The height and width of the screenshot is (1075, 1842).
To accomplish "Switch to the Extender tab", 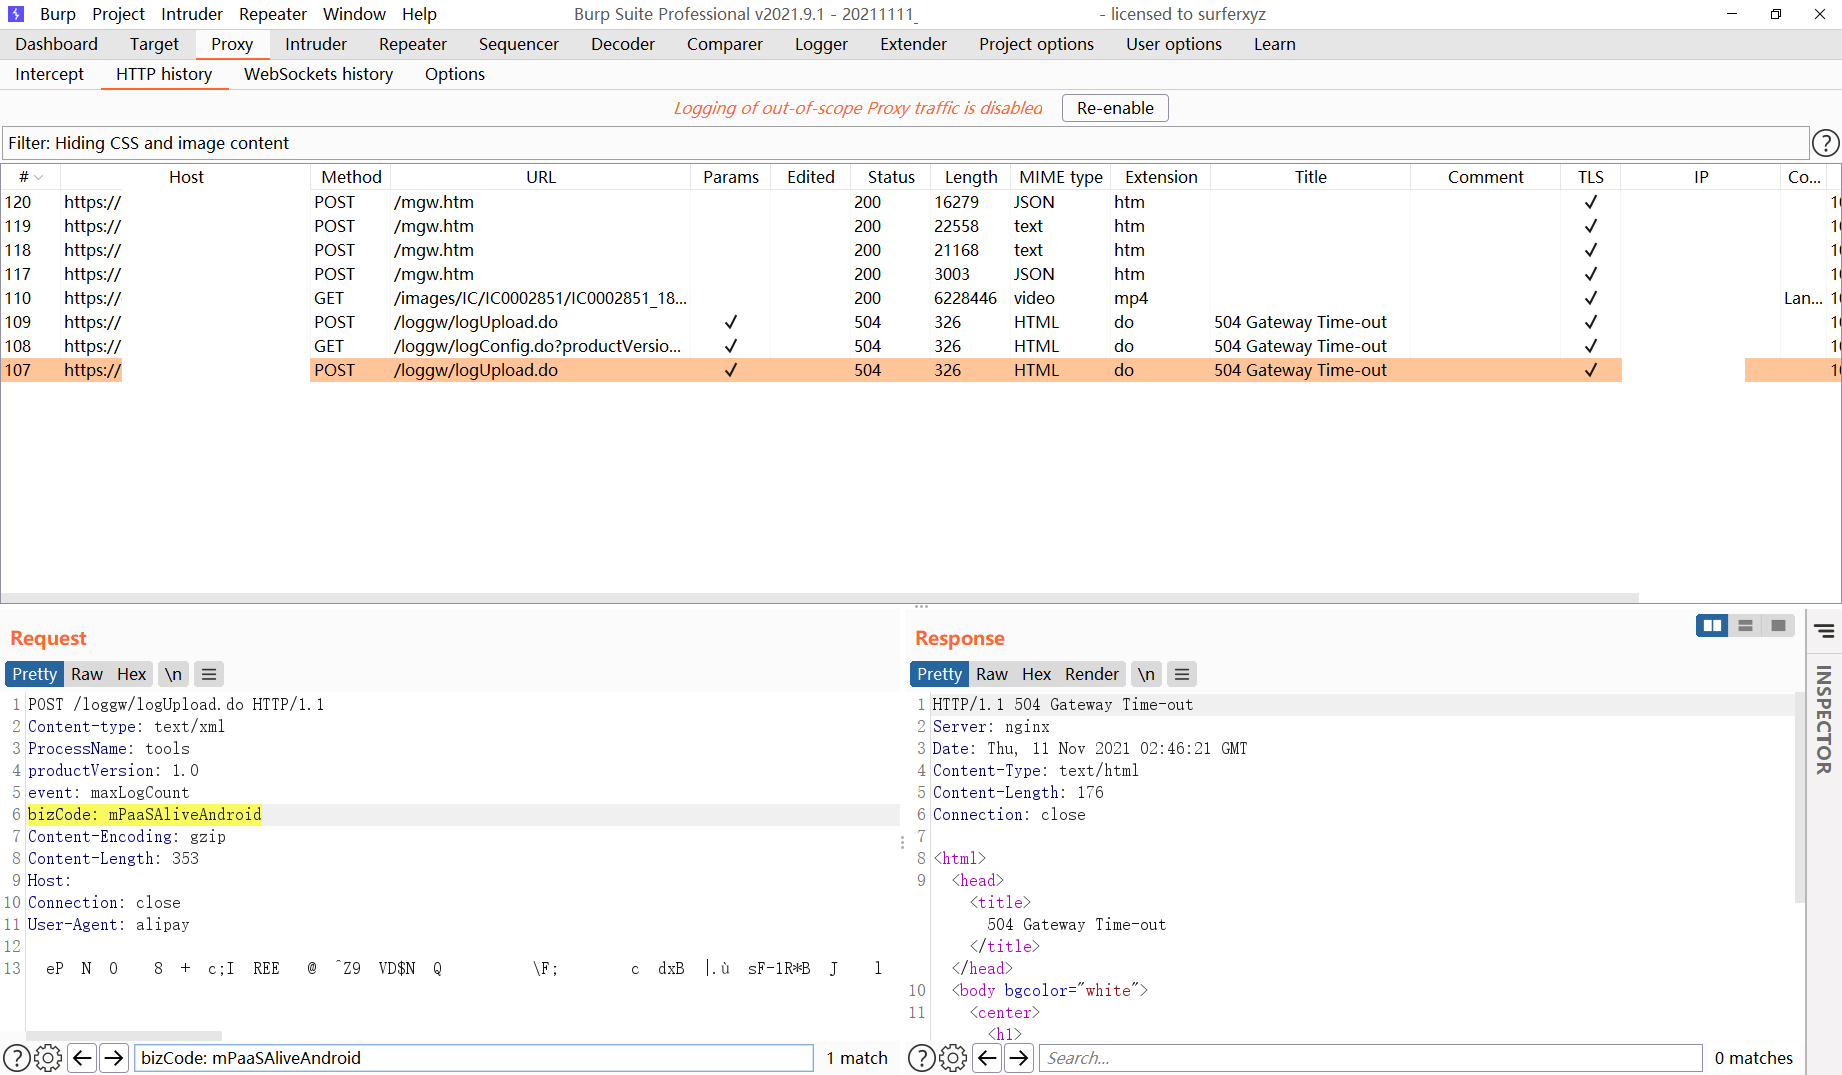I will pos(913,44).
